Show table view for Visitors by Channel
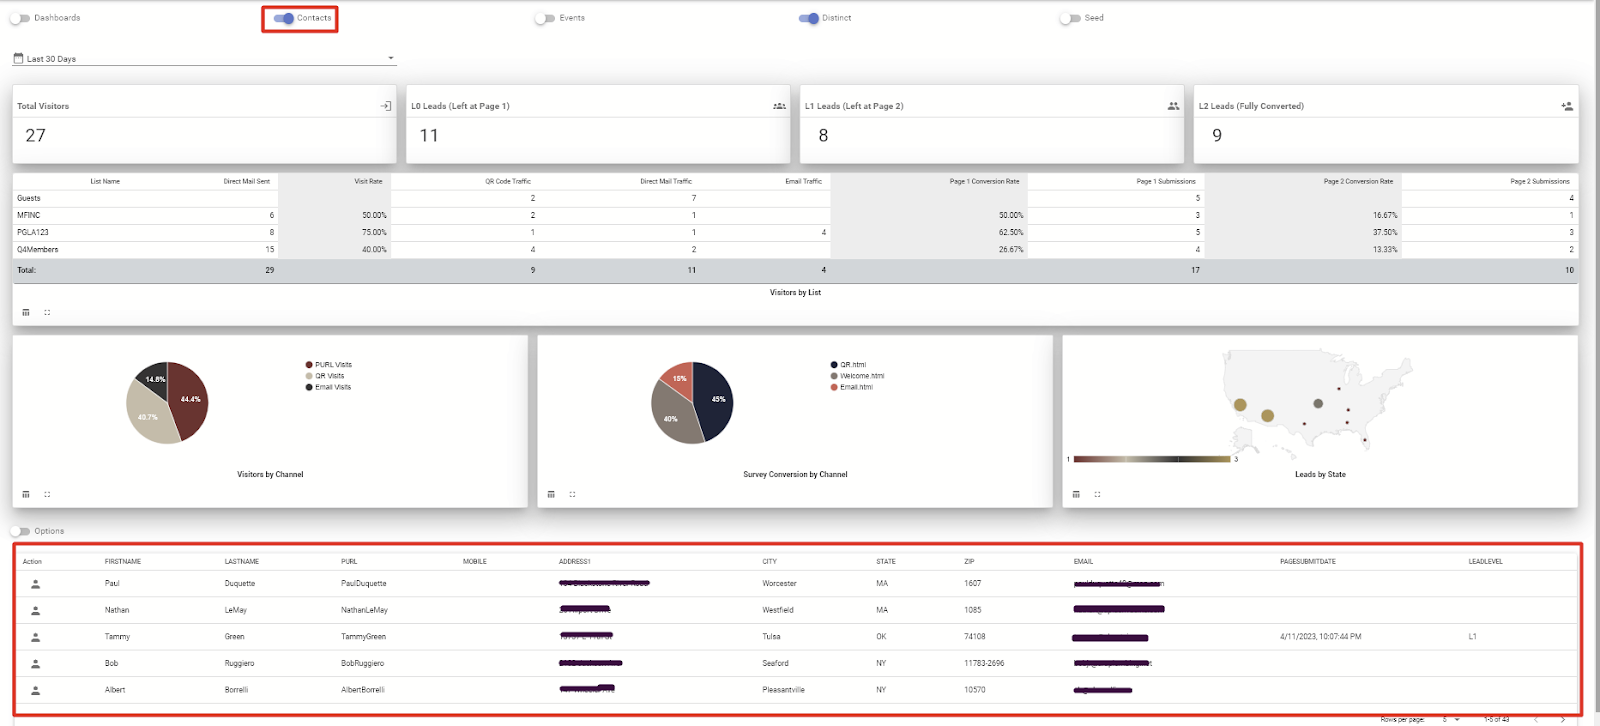Viewport: 1600px width, 726px height. point(26,494)
